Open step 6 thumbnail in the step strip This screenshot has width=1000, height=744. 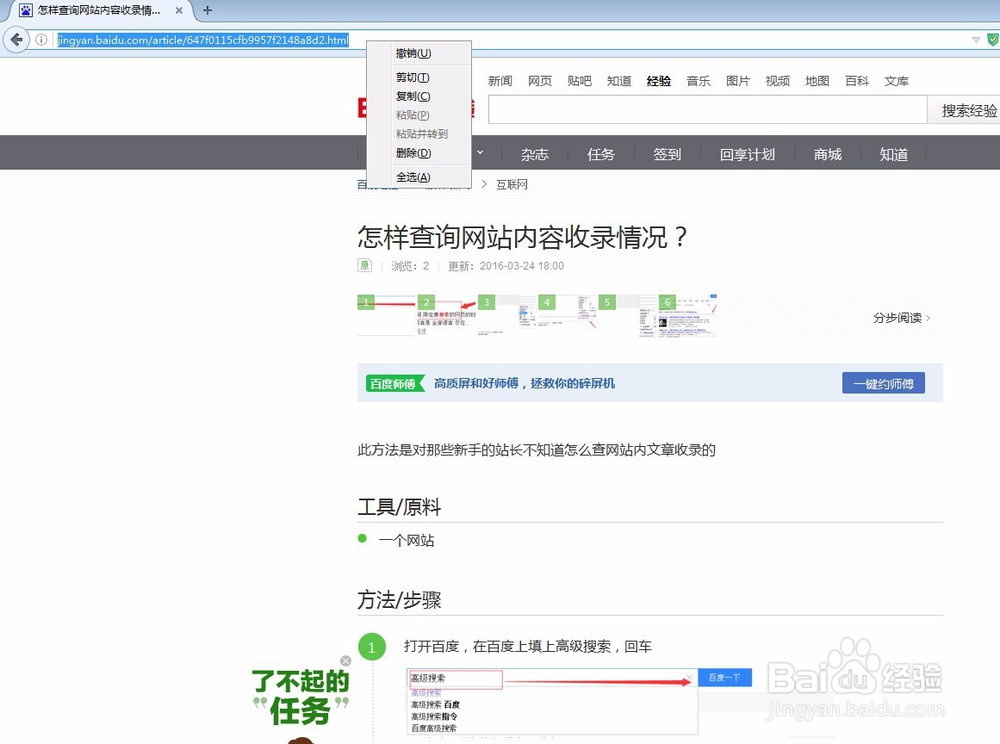click(x=688, y=315)
